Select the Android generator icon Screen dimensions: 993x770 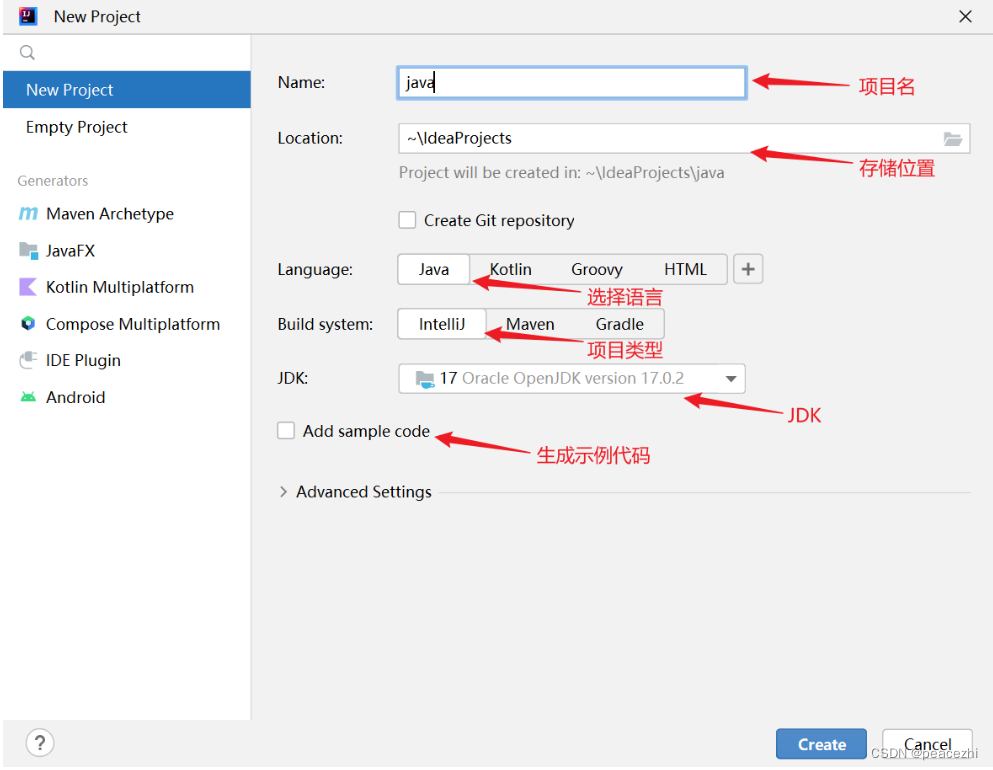point(28,397)
